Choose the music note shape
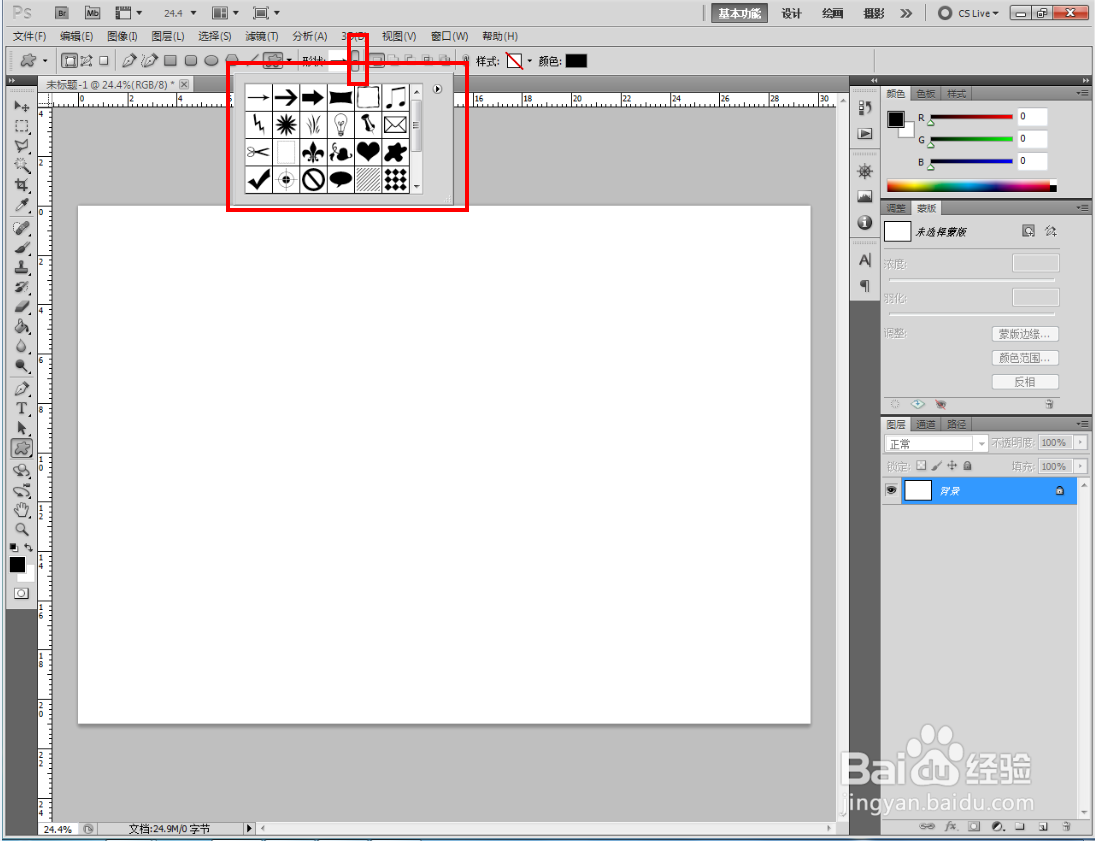This screenshot has width=1095, height=841. coord(395,97)
